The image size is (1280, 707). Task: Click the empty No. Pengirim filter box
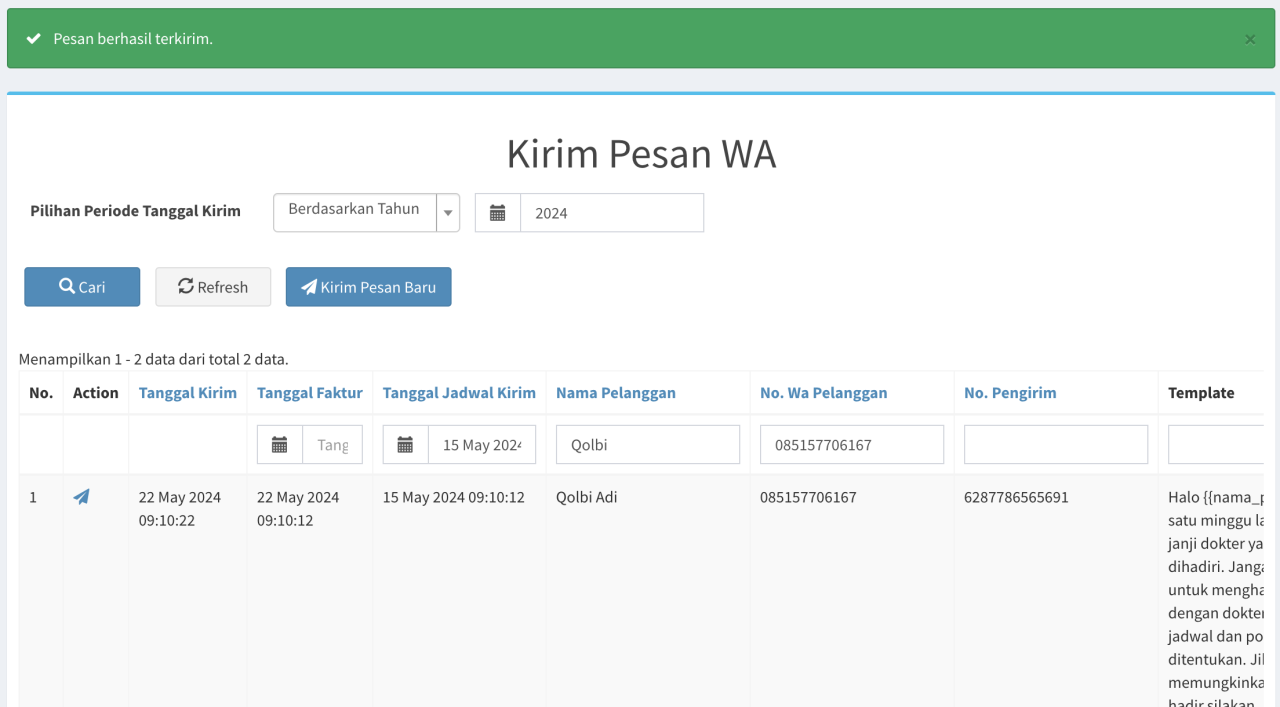(x=1055, y=445)
